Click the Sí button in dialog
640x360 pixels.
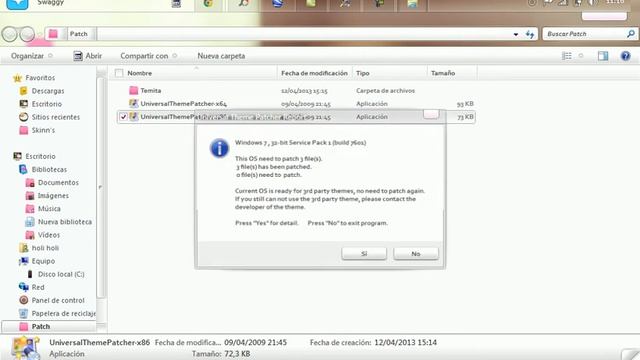point(364,253)
